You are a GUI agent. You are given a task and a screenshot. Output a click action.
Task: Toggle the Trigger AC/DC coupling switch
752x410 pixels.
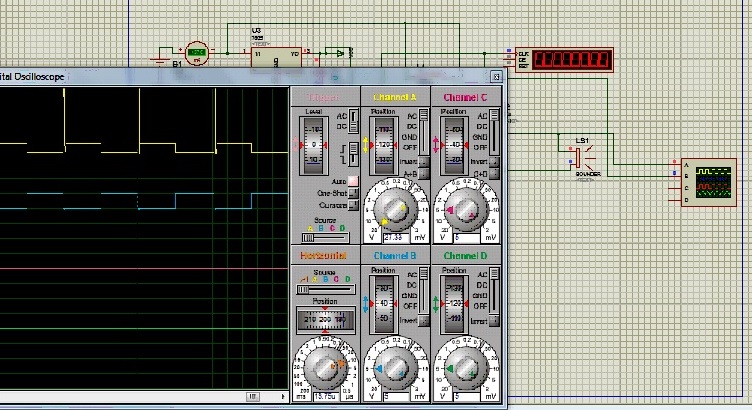(354, 121)
